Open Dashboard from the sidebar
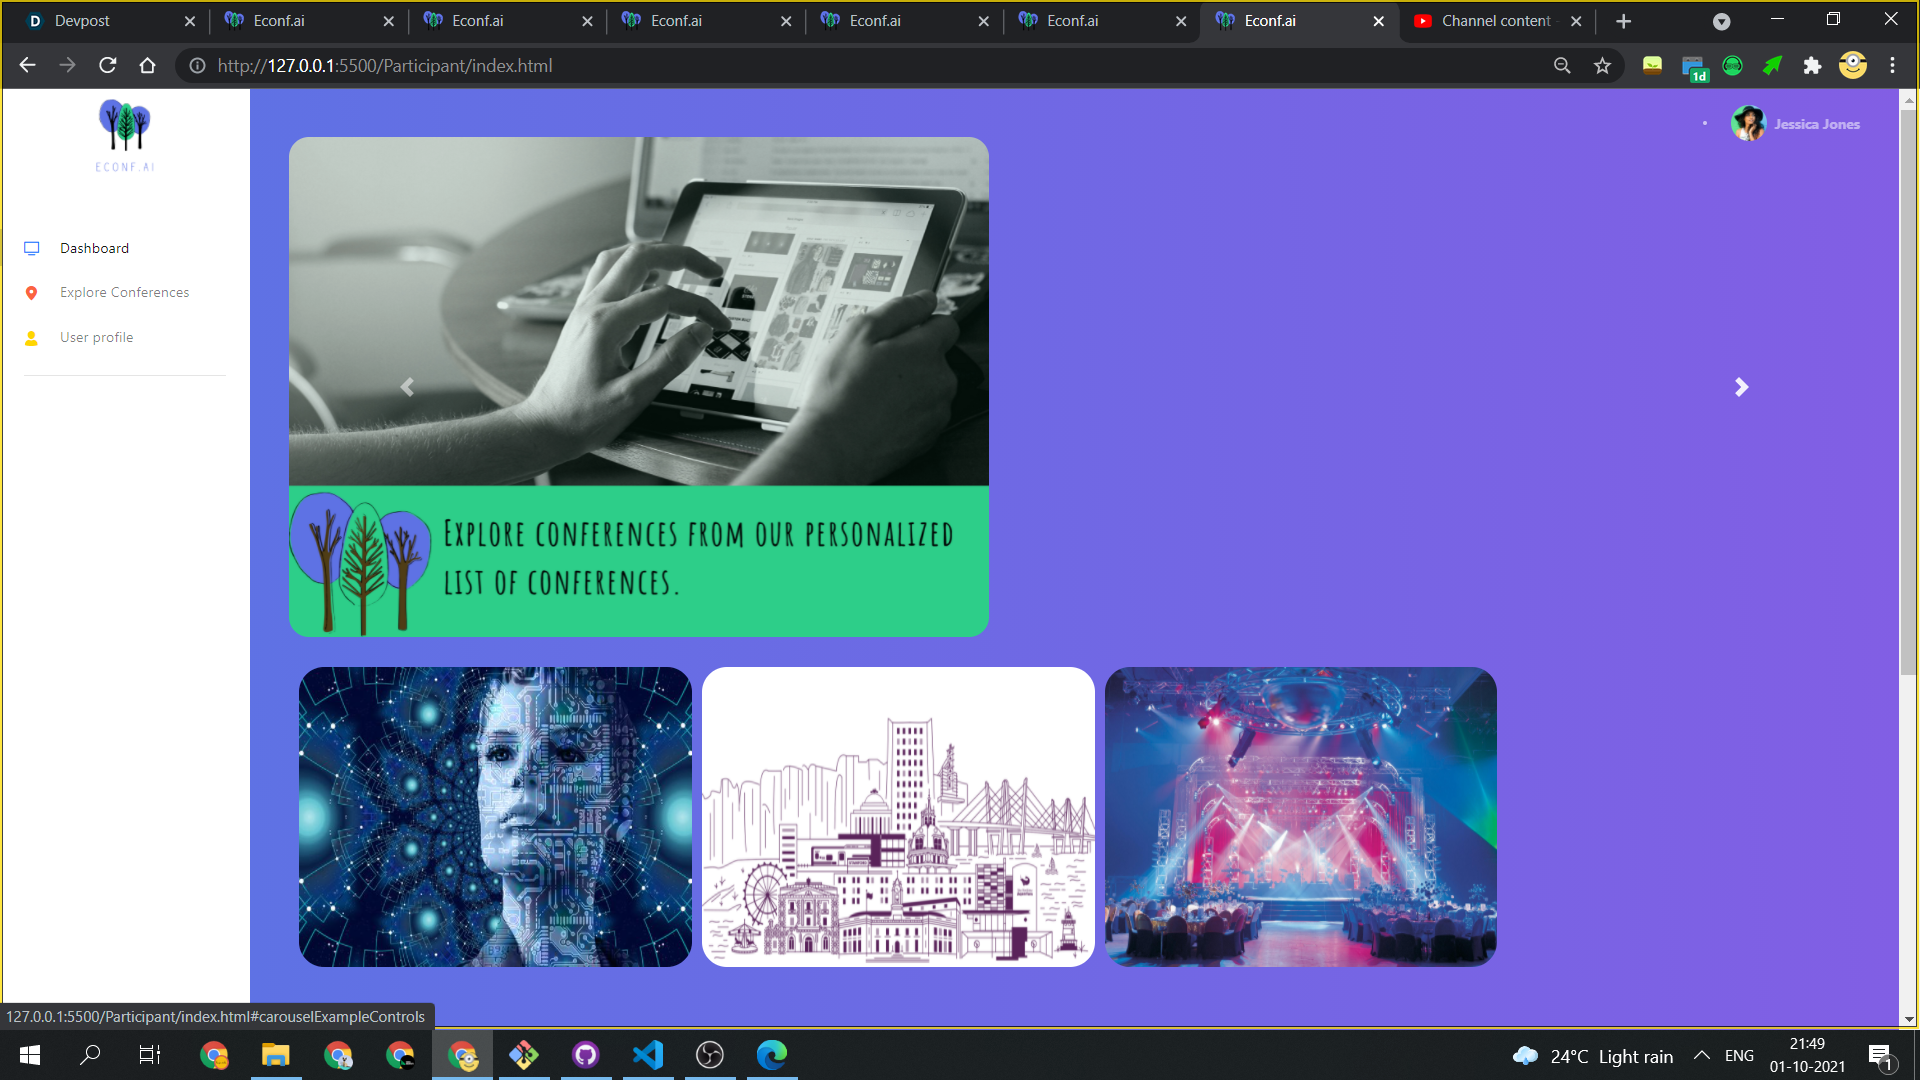This screenshot has width=1920, height=1080. pyautogui.click(x=94, y=248)
